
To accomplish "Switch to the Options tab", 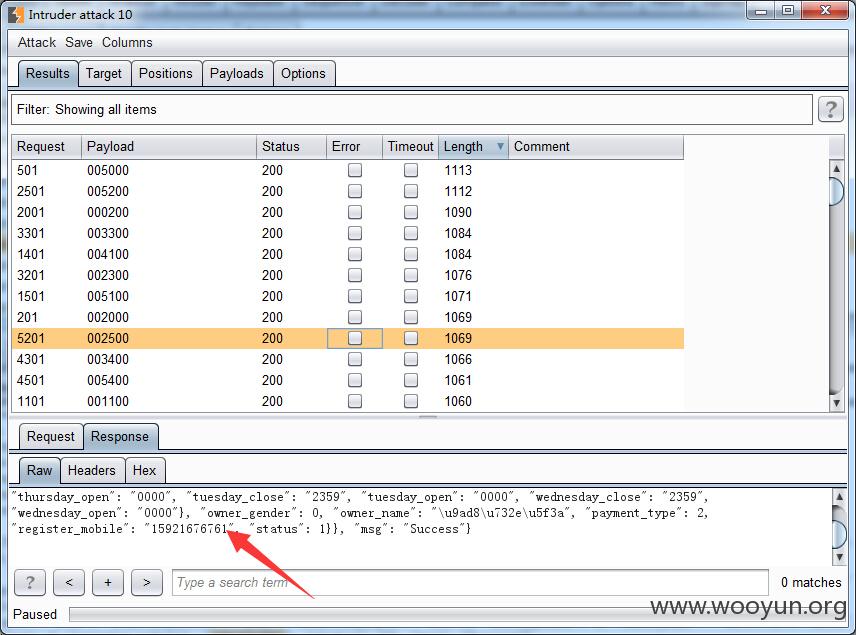I will [304, 74].
